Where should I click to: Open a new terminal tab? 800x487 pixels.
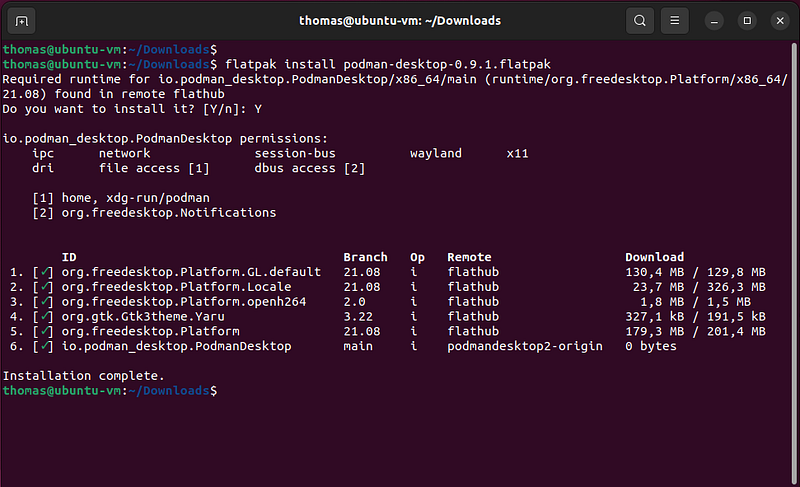coord(21,21)
